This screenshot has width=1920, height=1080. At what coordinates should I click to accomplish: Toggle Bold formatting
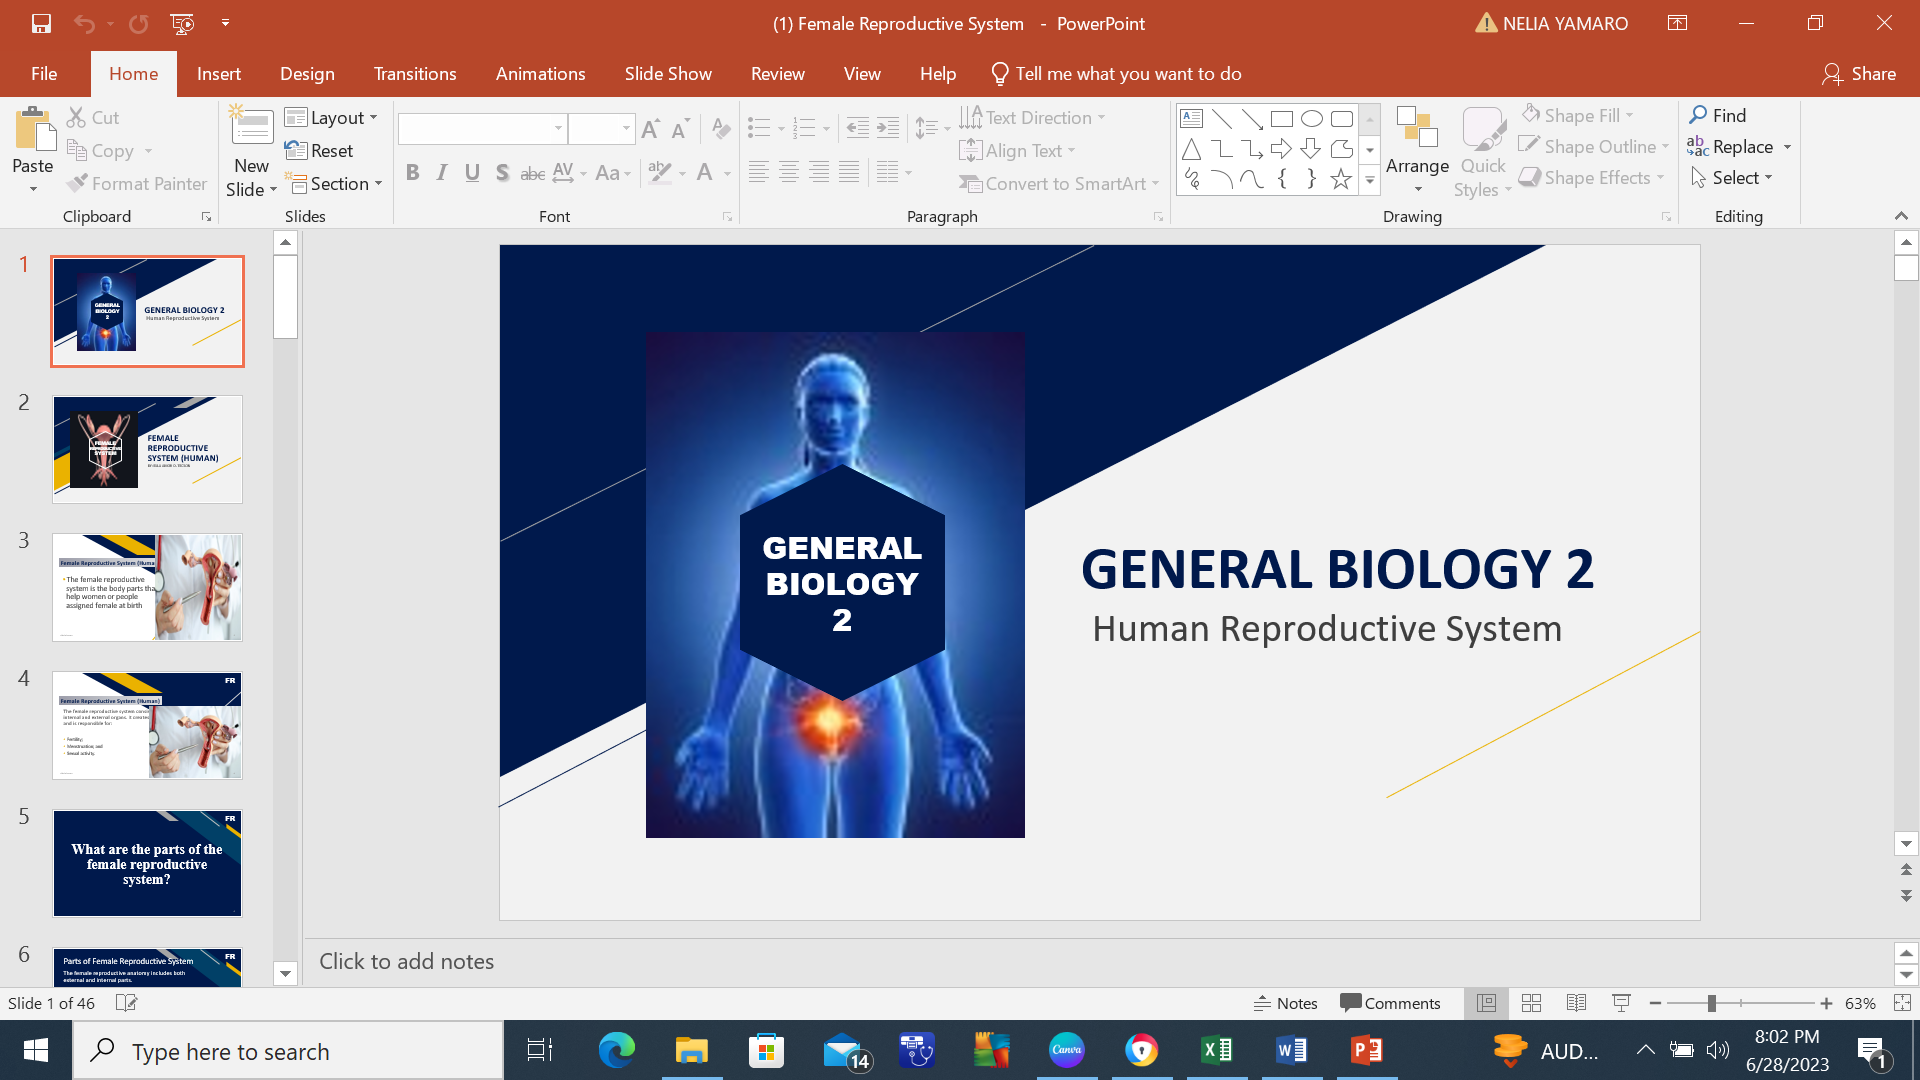tap(412, 173)
